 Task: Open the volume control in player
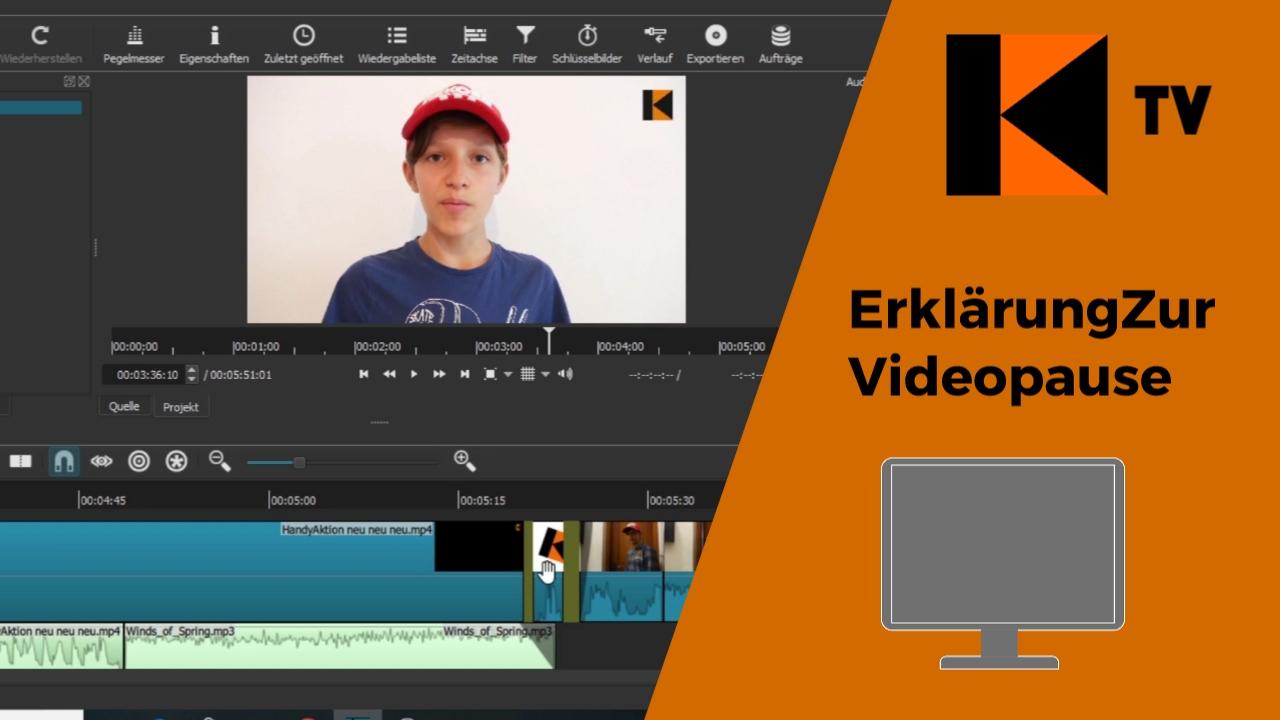tap(565, 374)
